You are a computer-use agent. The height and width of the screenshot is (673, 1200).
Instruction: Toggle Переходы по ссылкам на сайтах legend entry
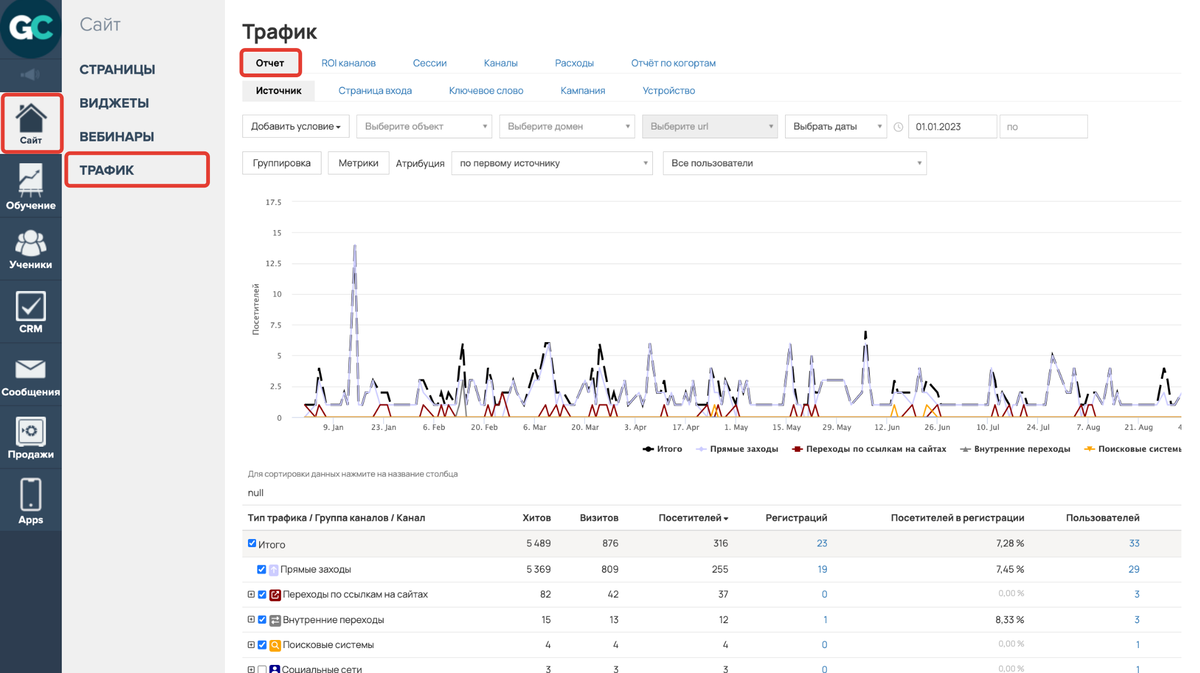pyautogui.click(x=868, y=449)
